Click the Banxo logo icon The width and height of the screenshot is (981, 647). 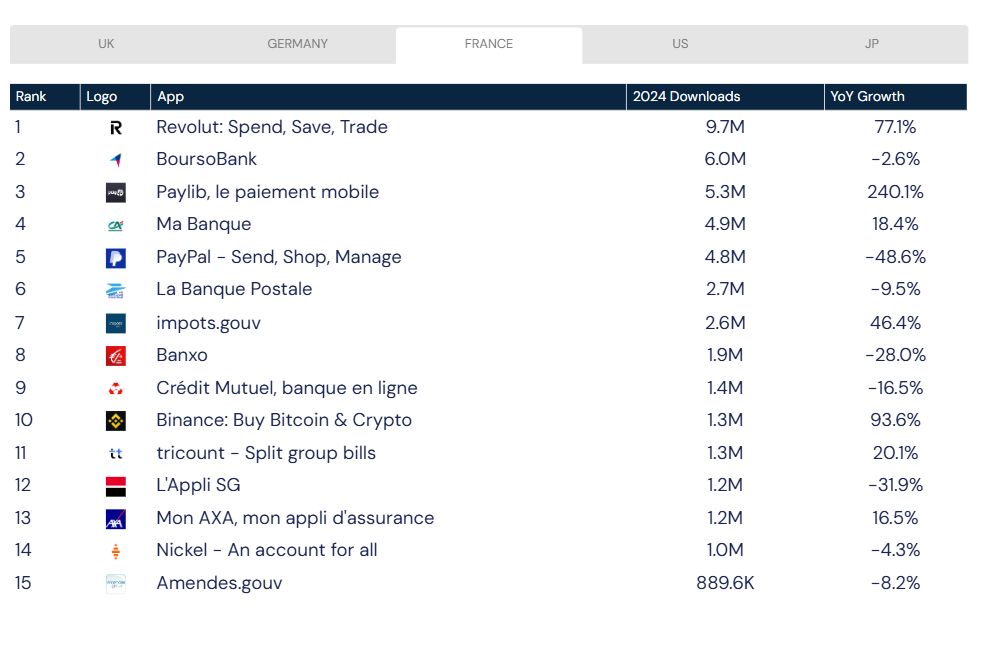tap(116, 356)
